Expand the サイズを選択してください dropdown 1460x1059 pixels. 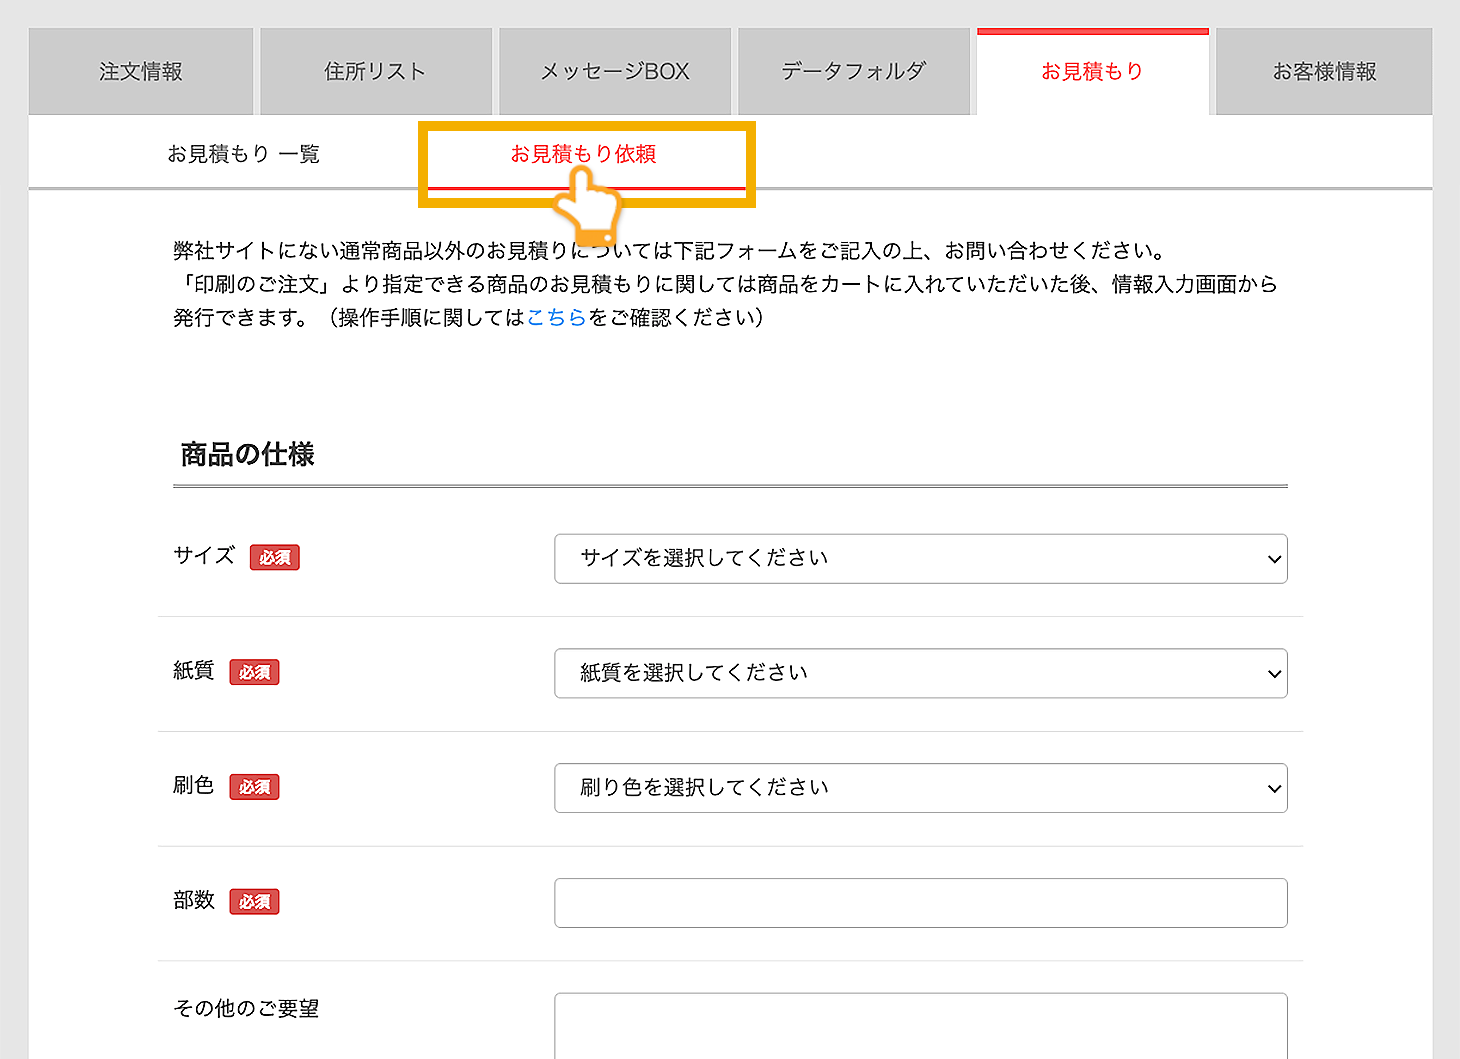pyautogui.click(x=920, y=559)
